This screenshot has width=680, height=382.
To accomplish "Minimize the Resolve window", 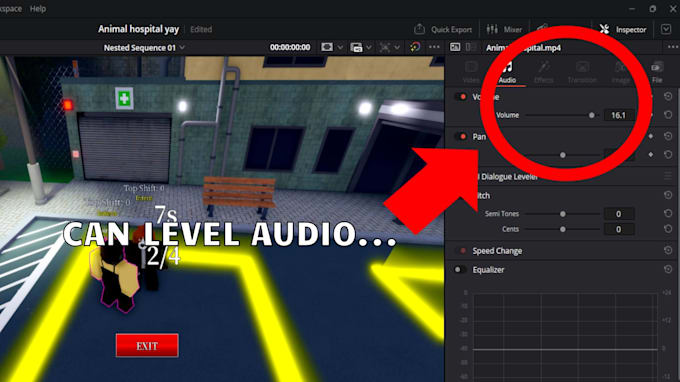I will click(632, 9).
